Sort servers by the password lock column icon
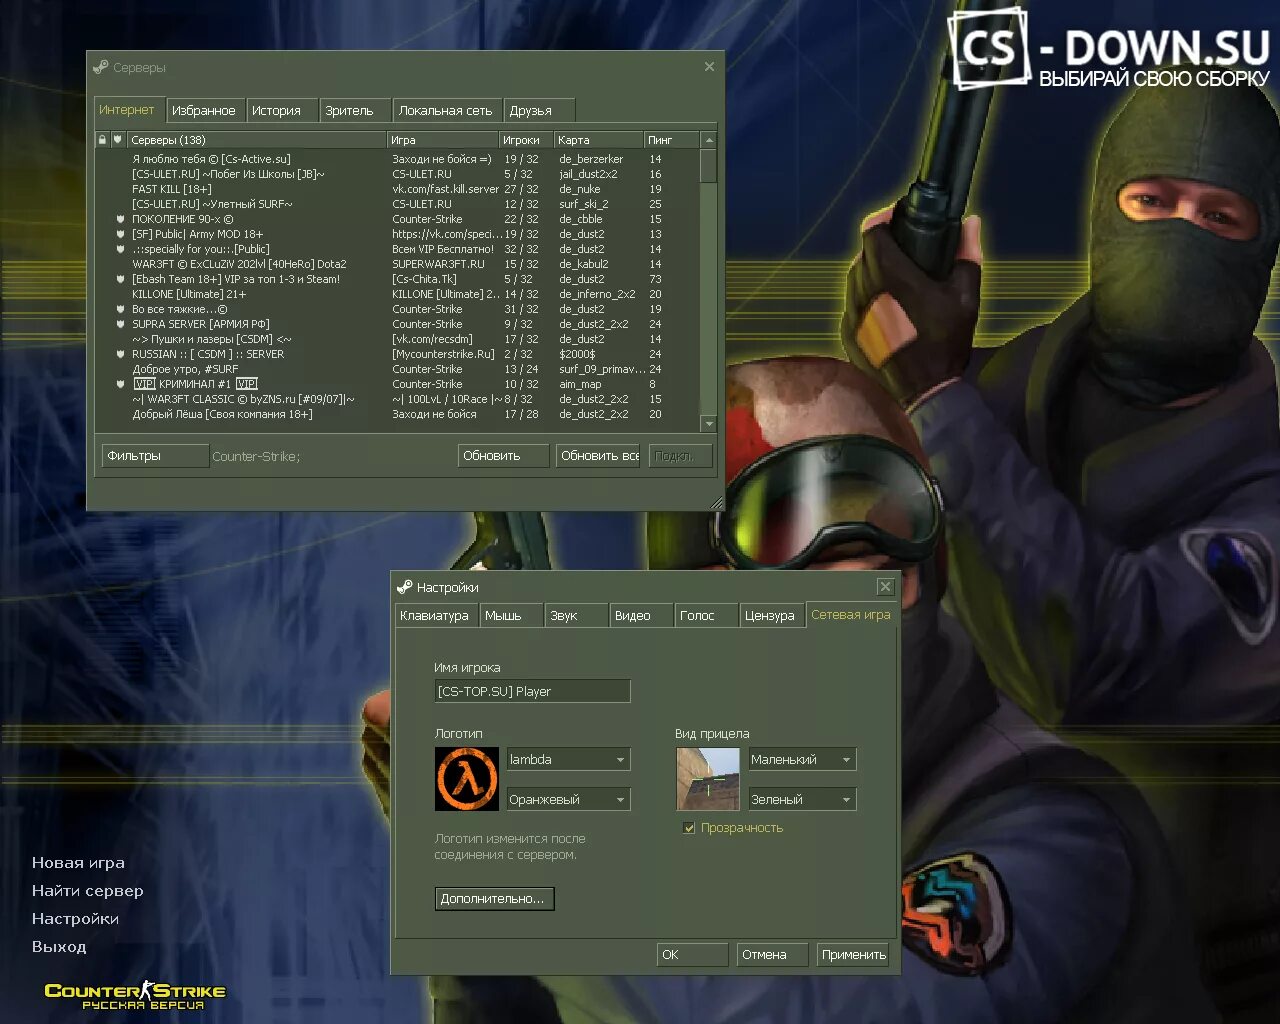Viewport: 1280px width, 1024px height. coord(102,140)
